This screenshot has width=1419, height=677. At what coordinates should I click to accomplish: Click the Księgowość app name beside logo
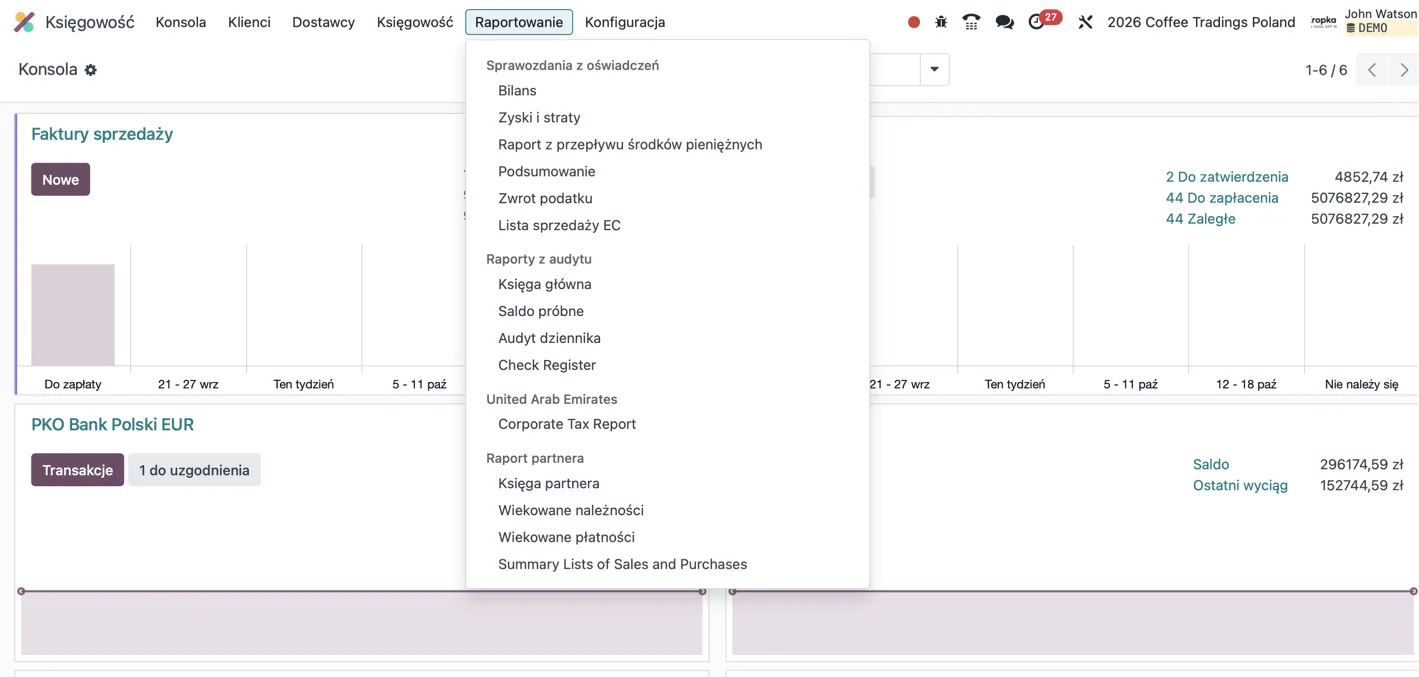point(90,22)
